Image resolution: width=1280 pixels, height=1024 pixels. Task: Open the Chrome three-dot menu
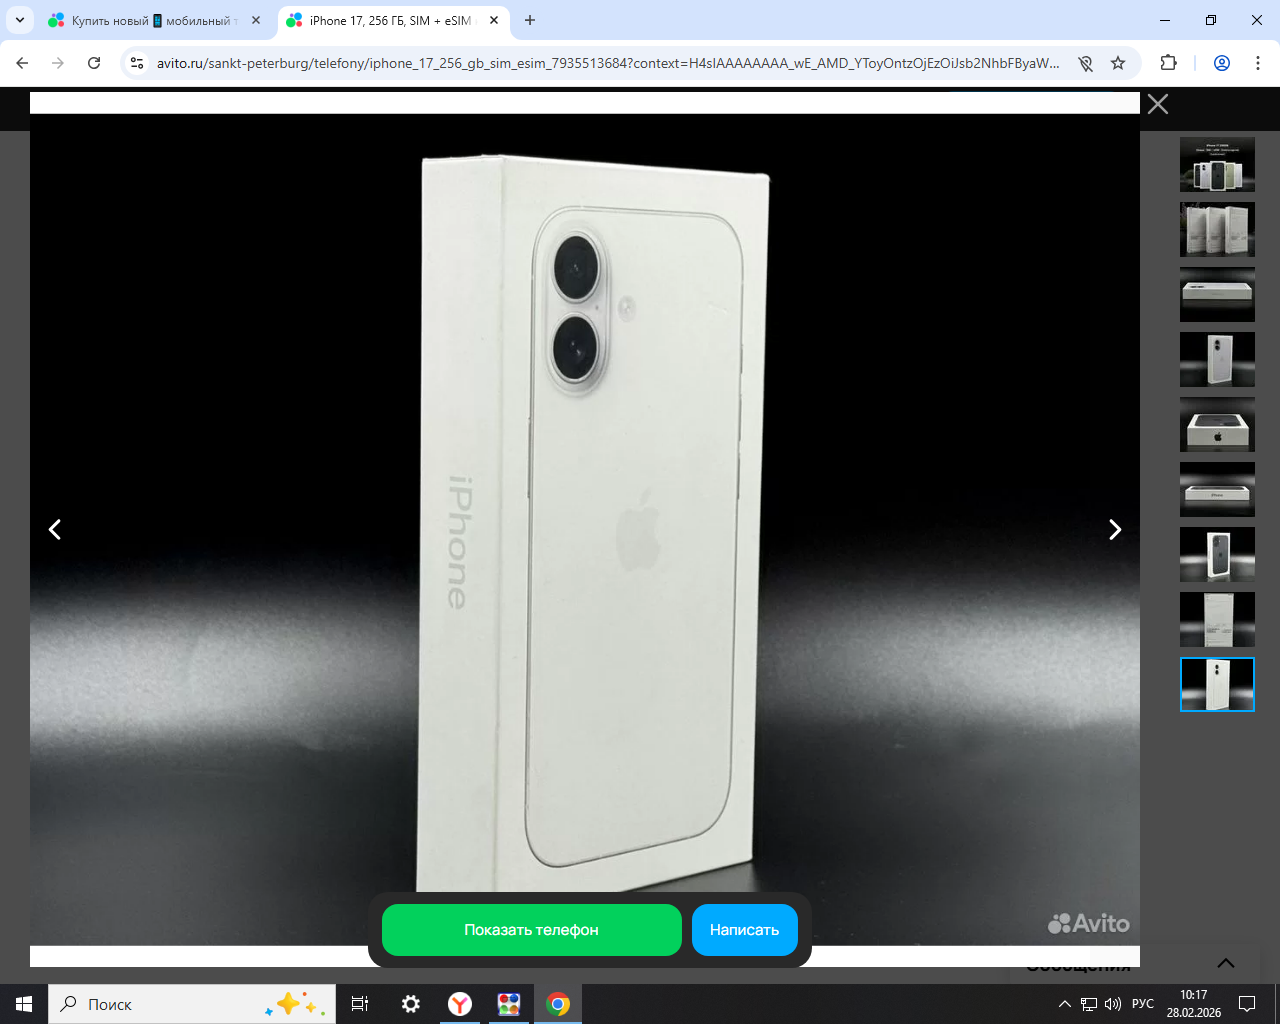coord(1258,63)
